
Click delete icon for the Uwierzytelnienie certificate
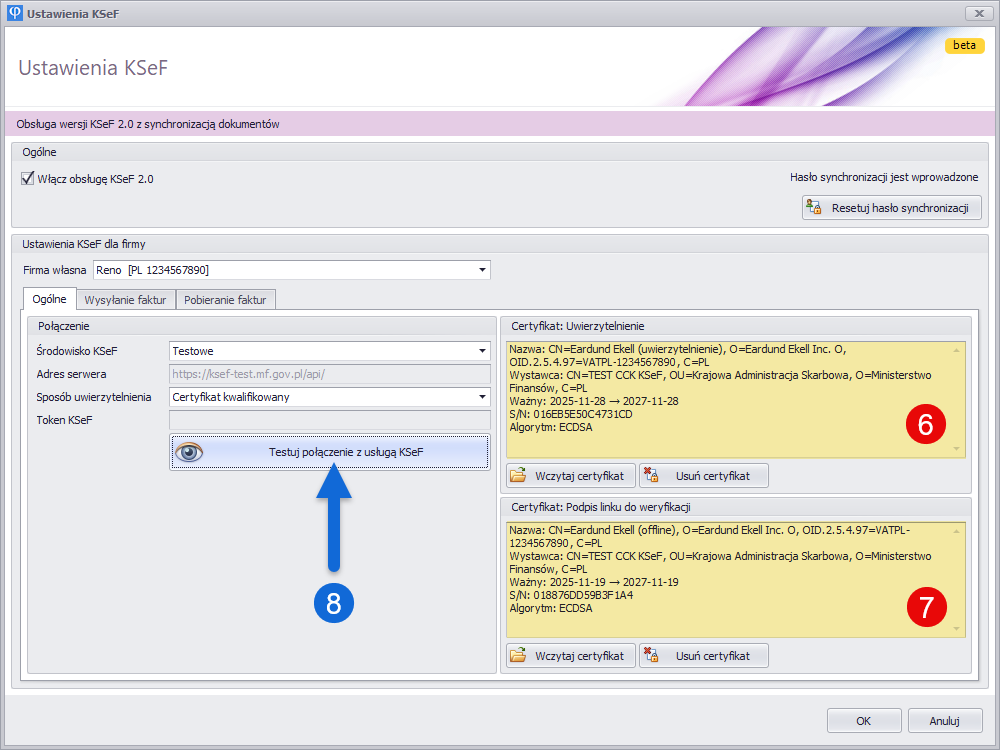651,475
